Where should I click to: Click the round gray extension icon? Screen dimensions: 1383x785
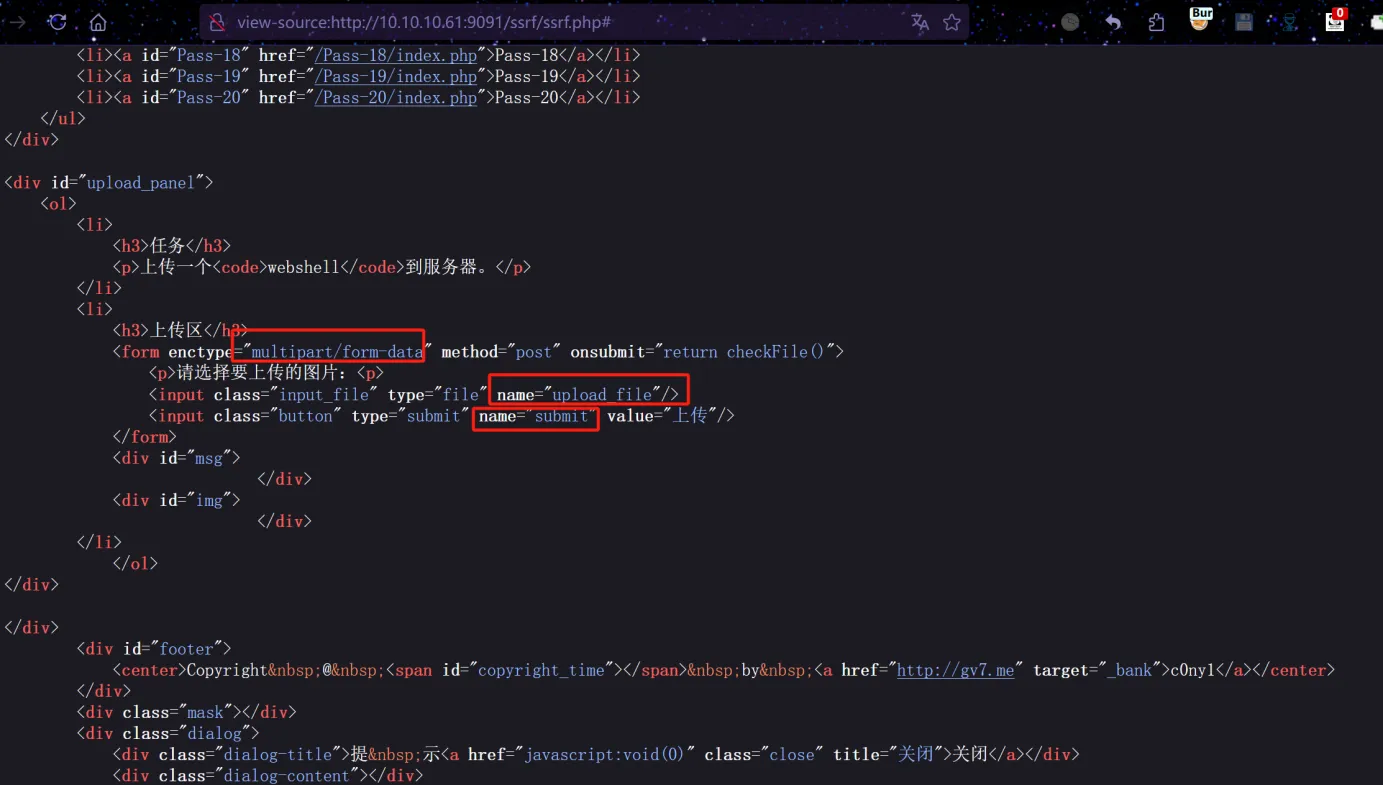1070,22
